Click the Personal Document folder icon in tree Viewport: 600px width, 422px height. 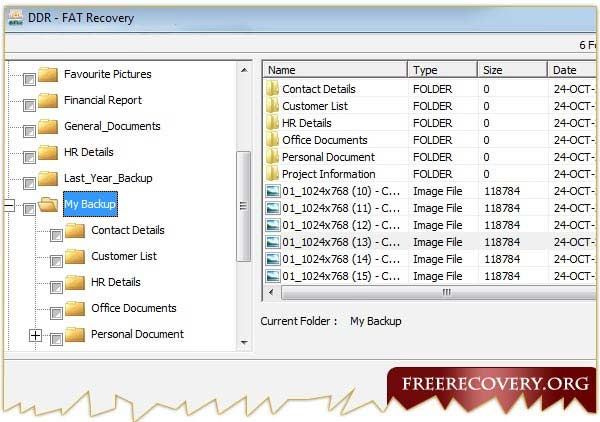(75, 335)
